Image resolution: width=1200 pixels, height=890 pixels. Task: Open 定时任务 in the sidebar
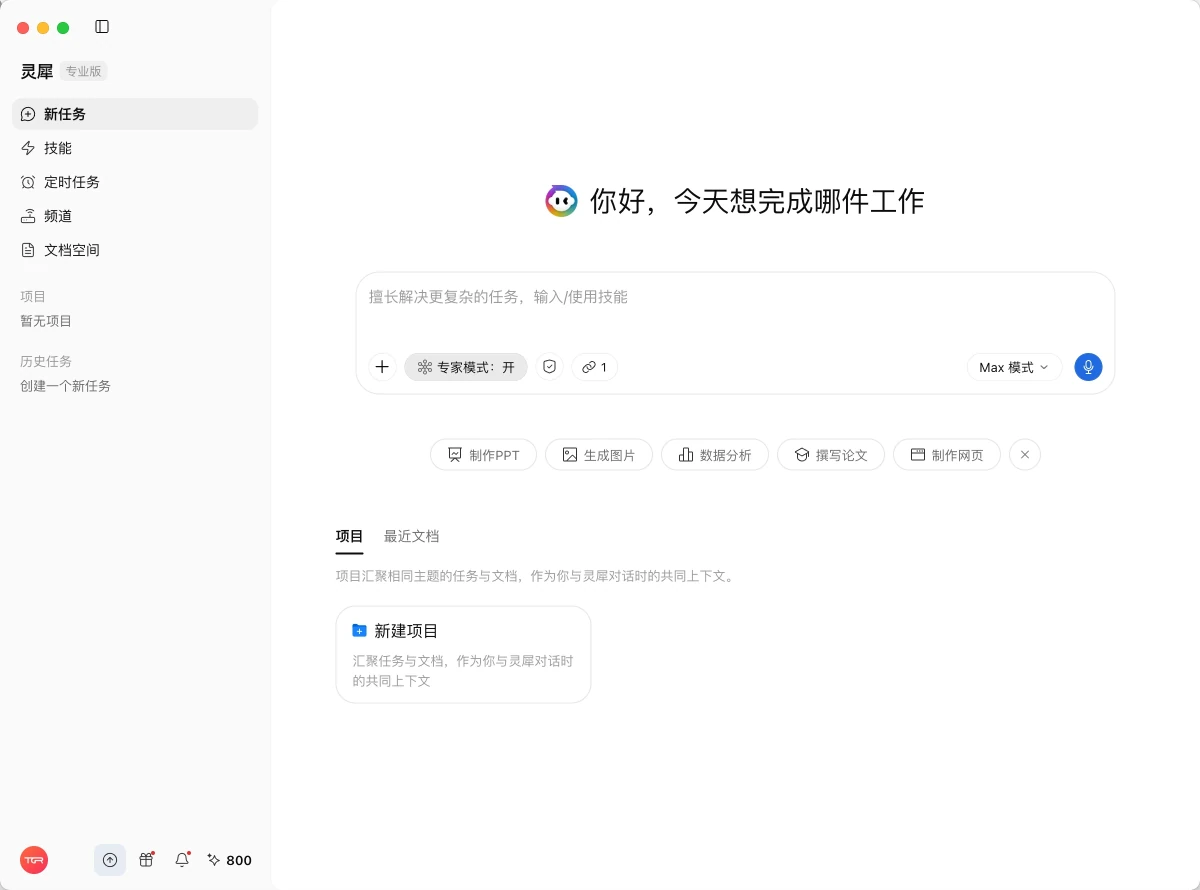(135, 182)
